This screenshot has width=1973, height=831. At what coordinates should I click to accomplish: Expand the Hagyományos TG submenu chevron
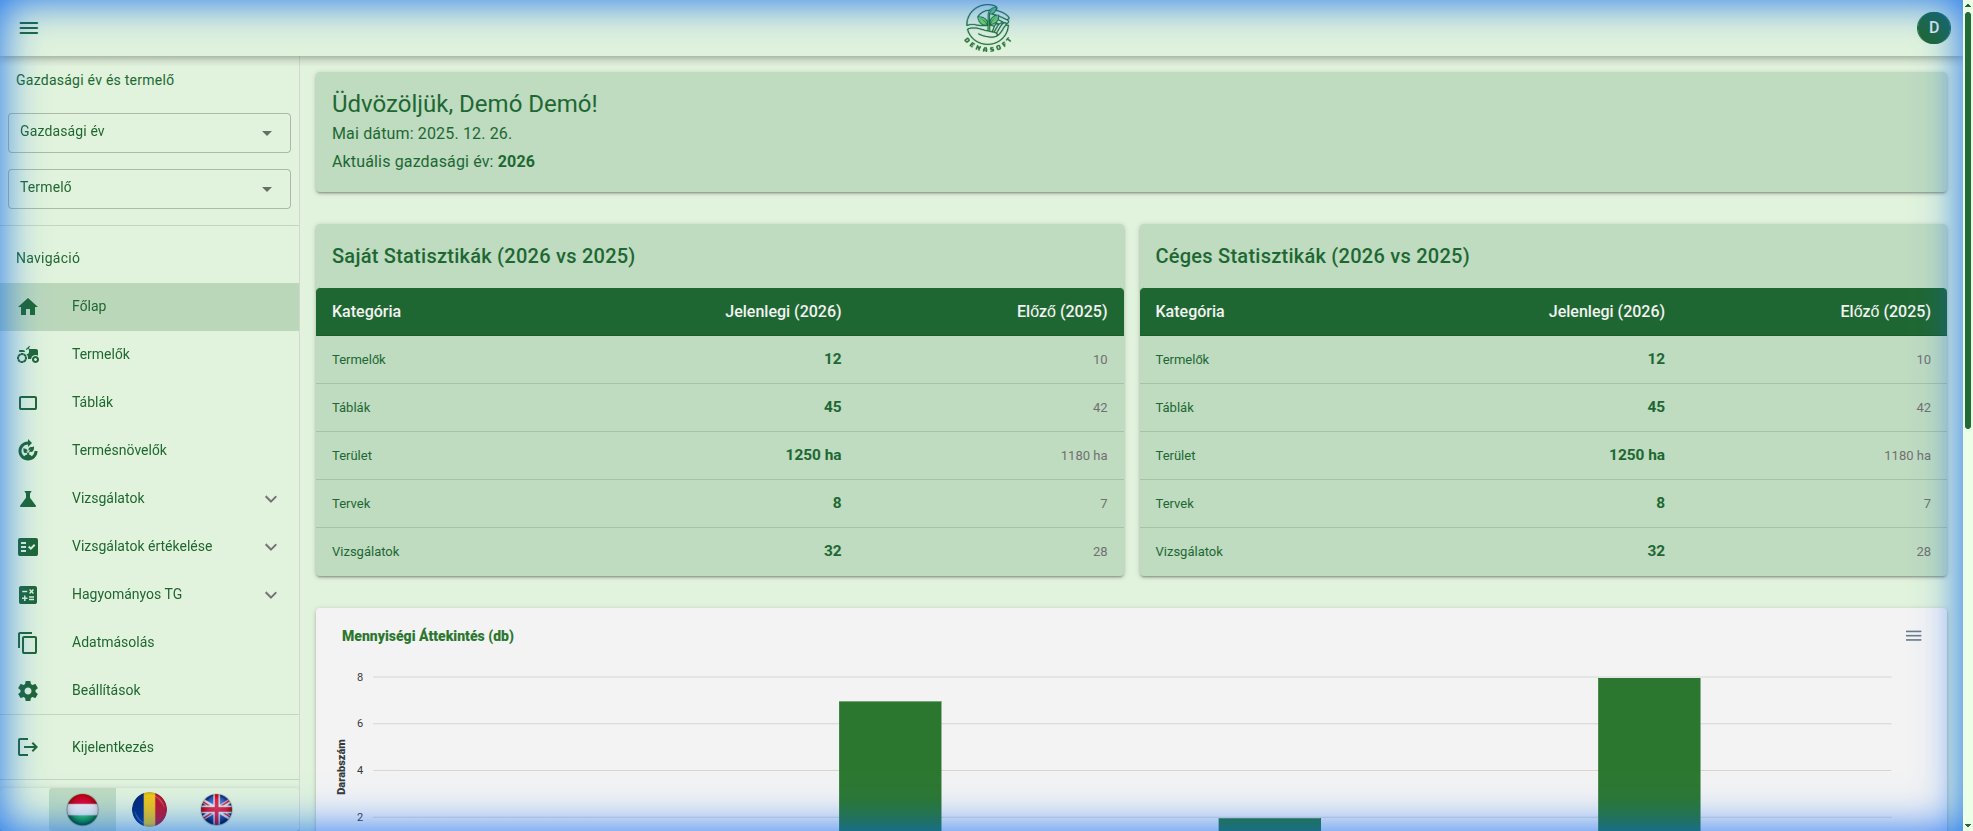[271, 595]
